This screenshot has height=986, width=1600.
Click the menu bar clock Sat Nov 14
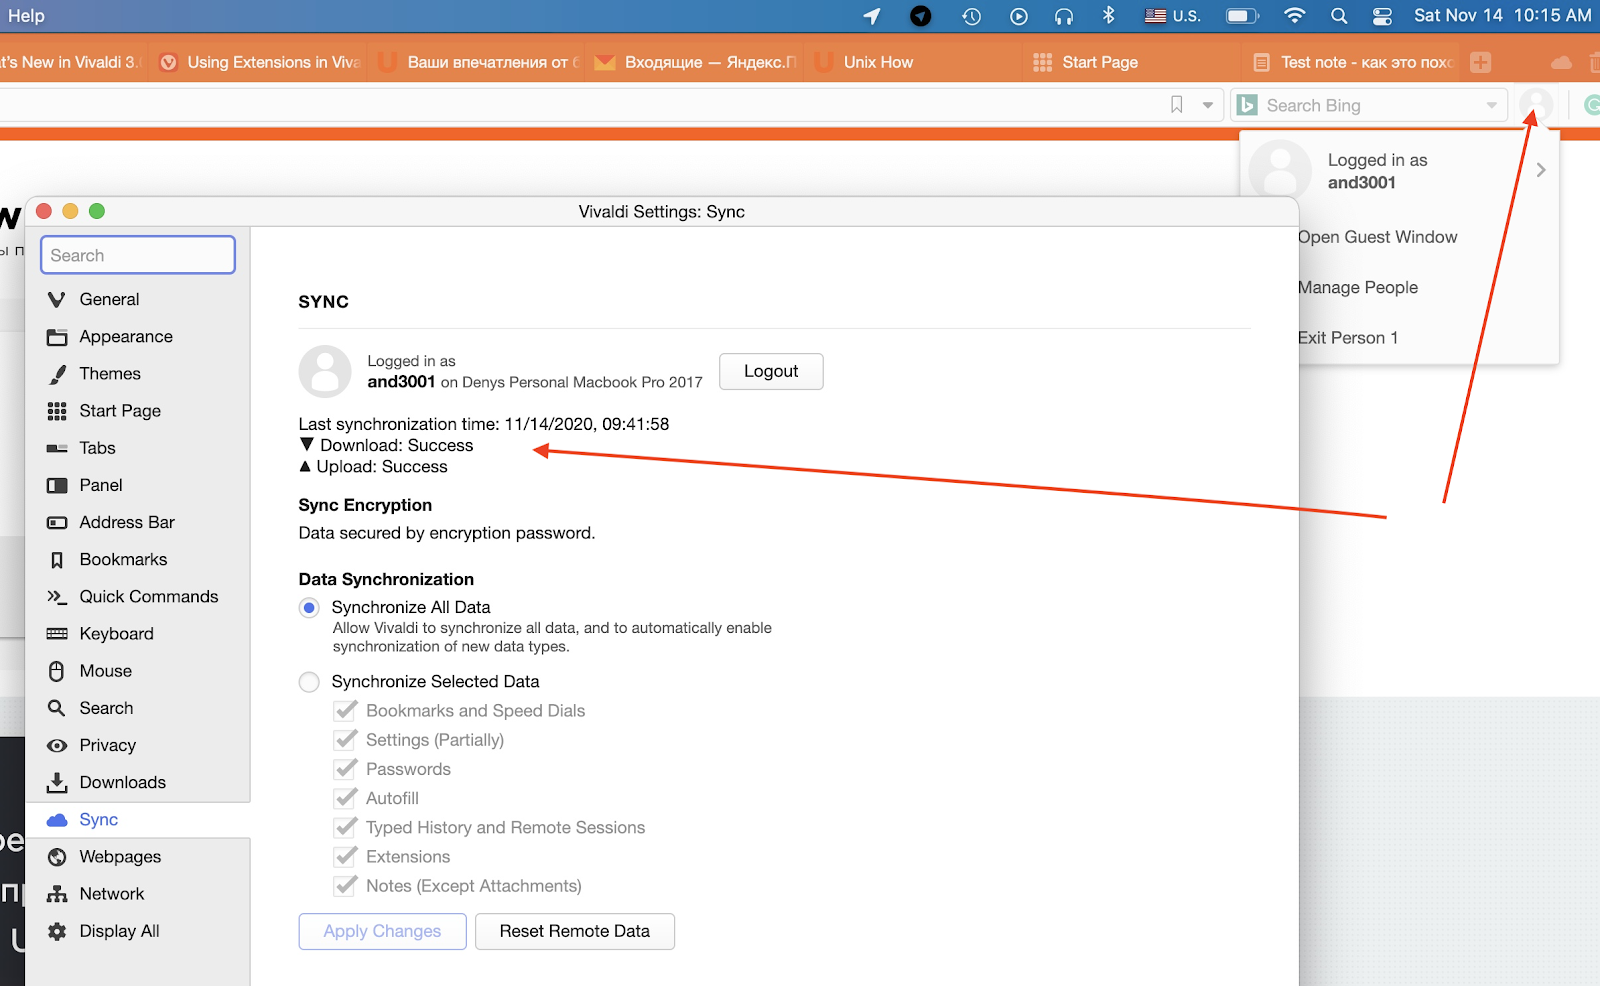tap(1502, 16)
